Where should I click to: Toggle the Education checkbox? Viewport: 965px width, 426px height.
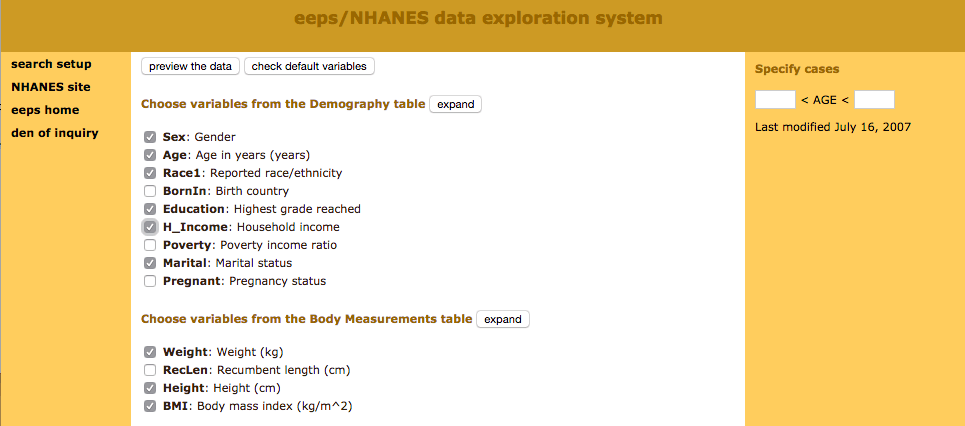tap(150, 209)
